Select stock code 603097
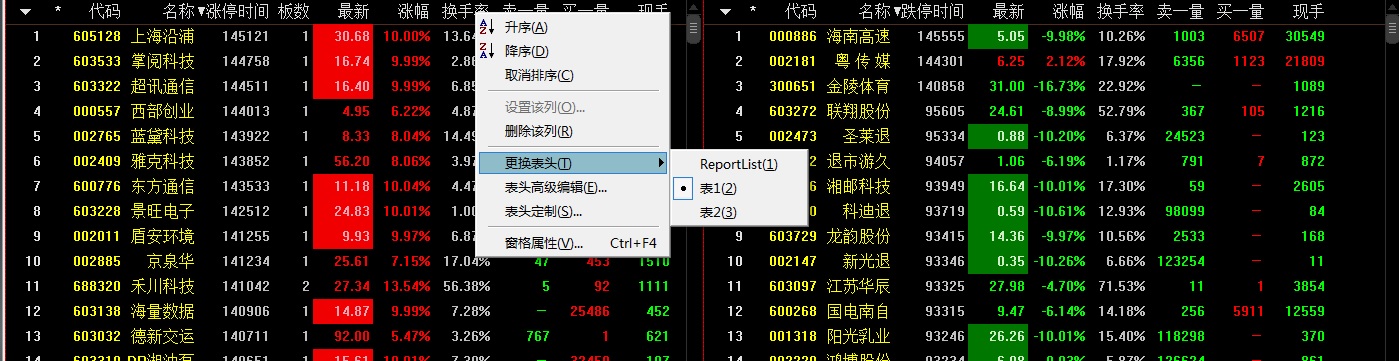This screenshot has width=1399, height=361. tap(793, 286)
